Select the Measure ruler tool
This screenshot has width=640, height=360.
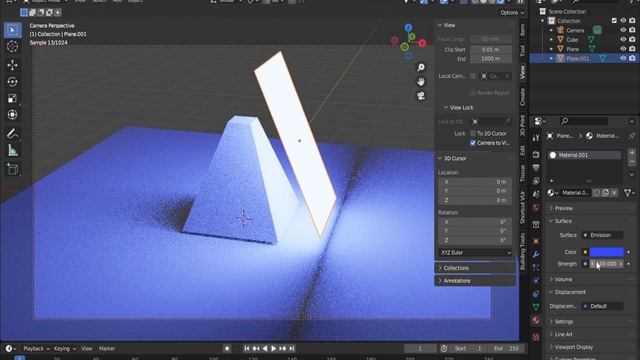(13, 150)
